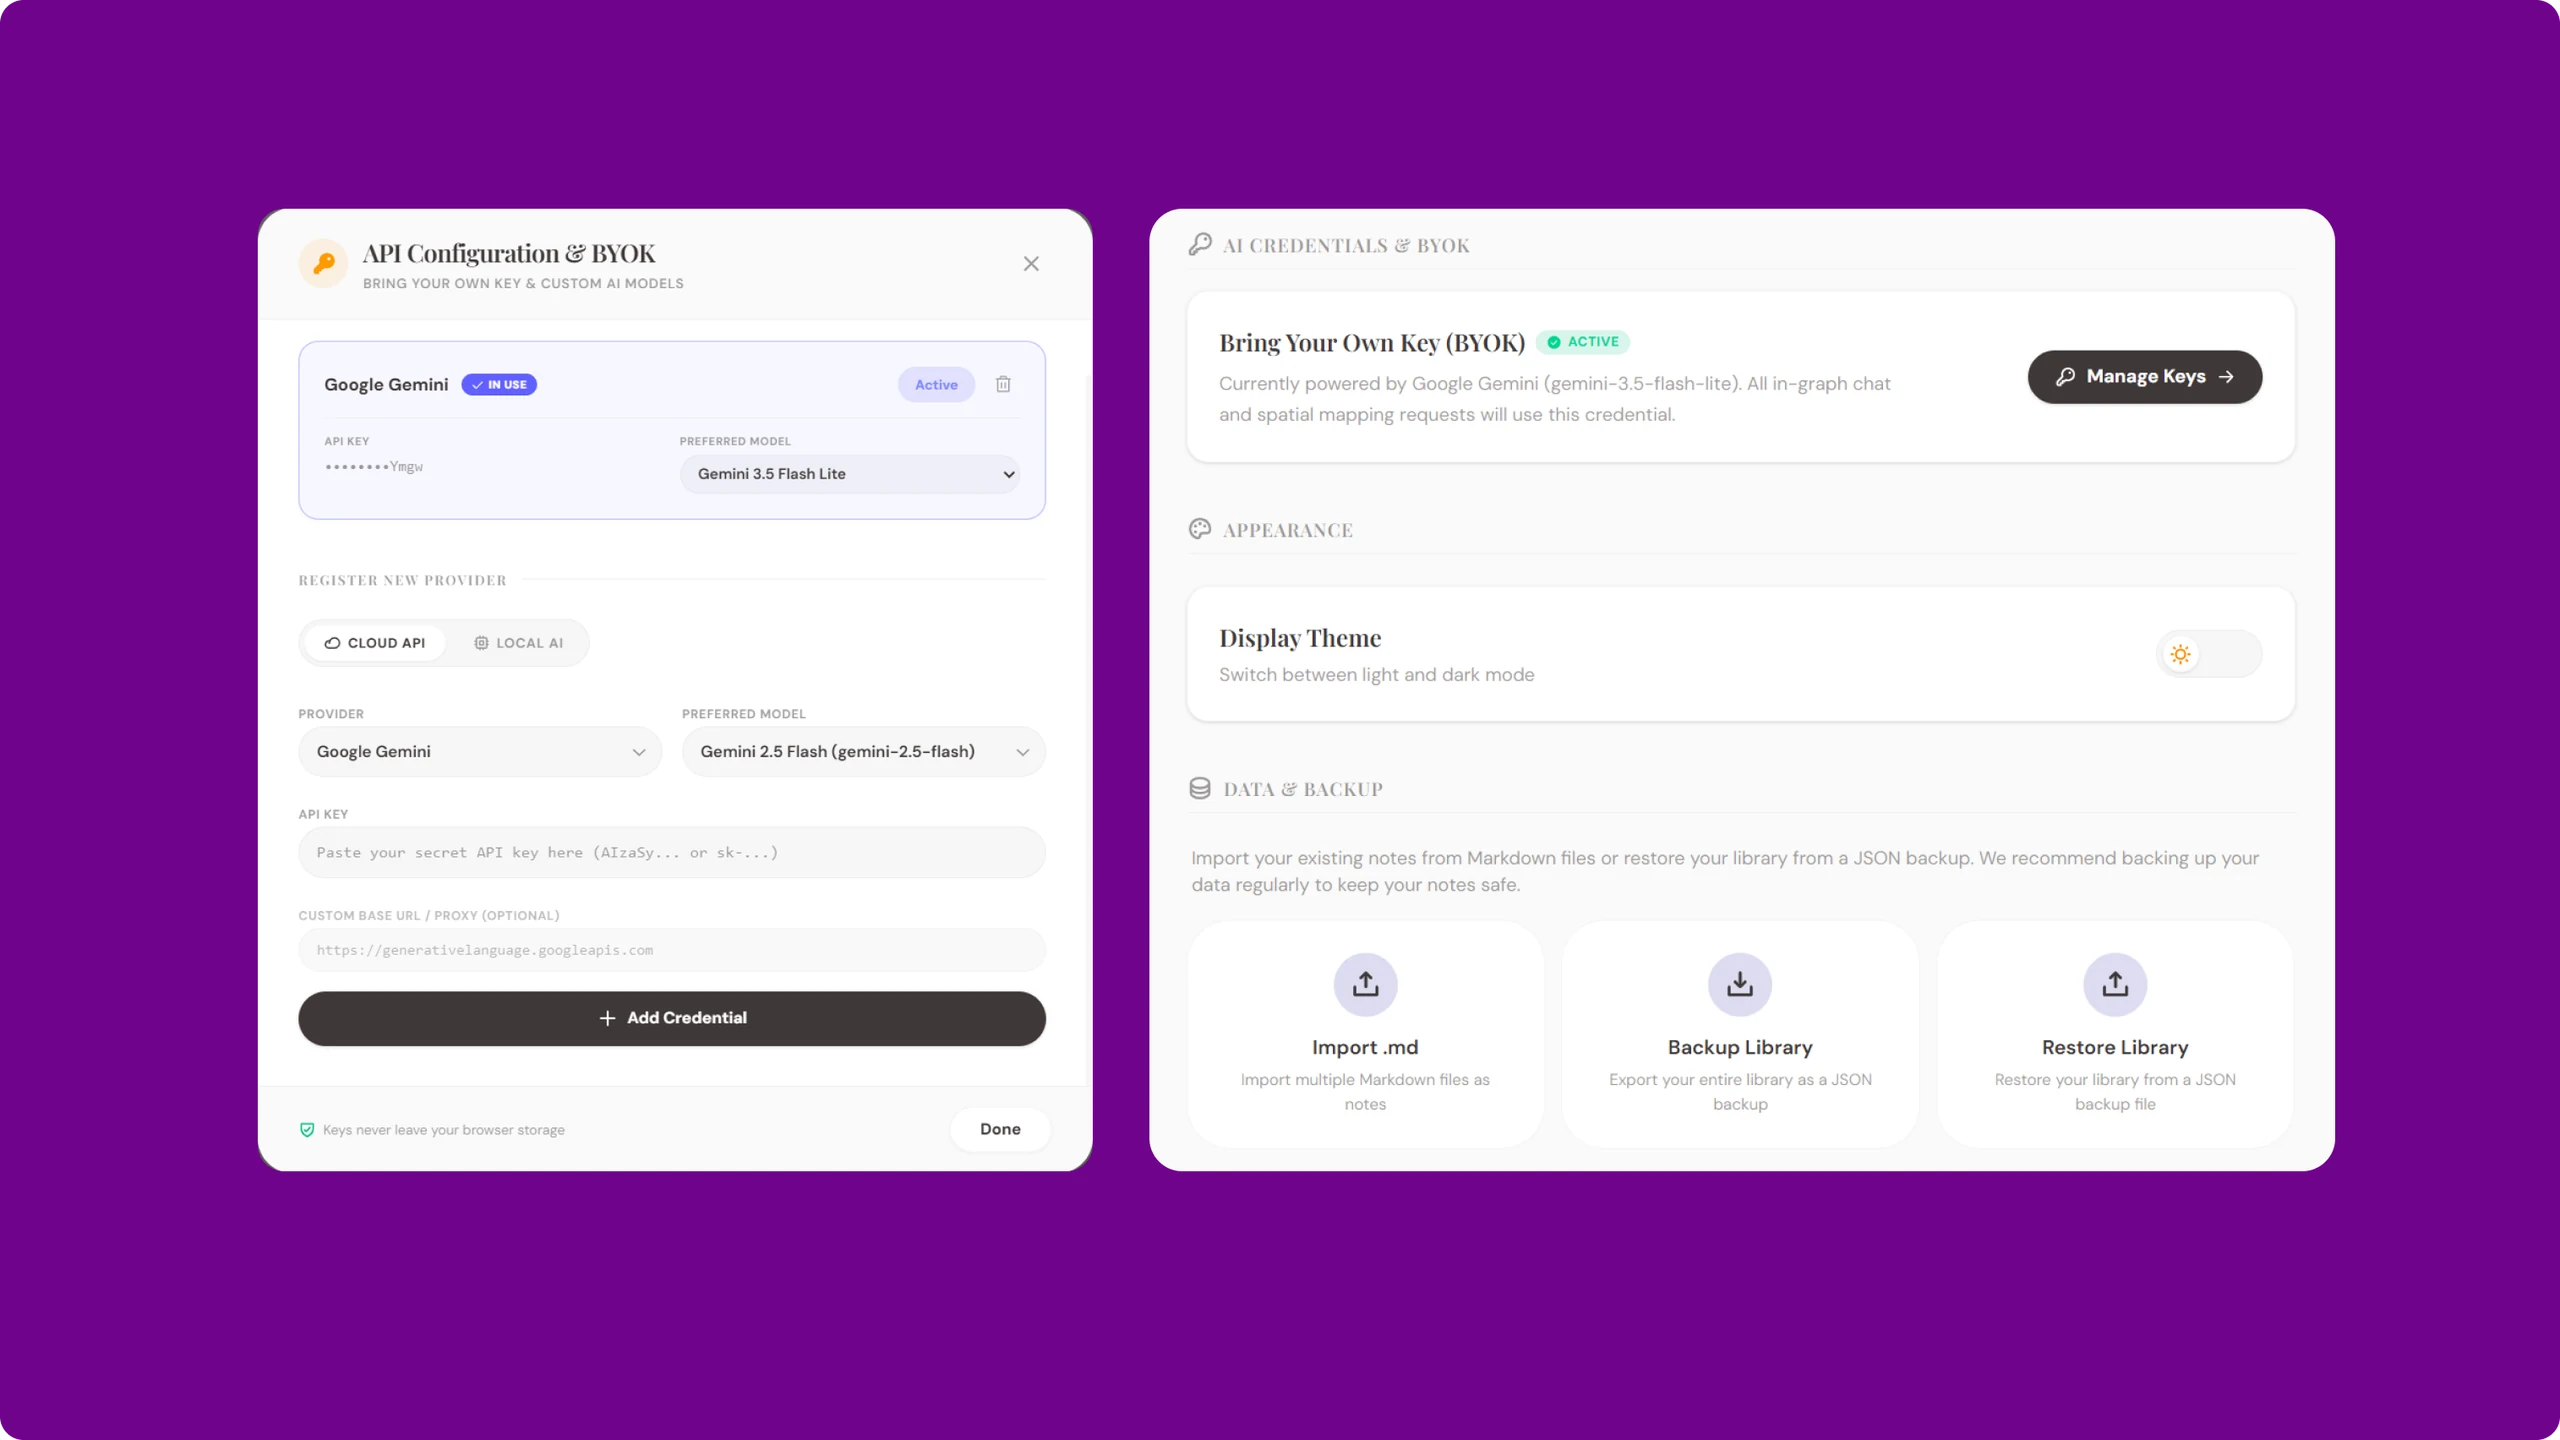Open the Gemini 3.5 Flash Lite model dropdown
This screenshot has width=2560, height=1440.
point(850,474)
